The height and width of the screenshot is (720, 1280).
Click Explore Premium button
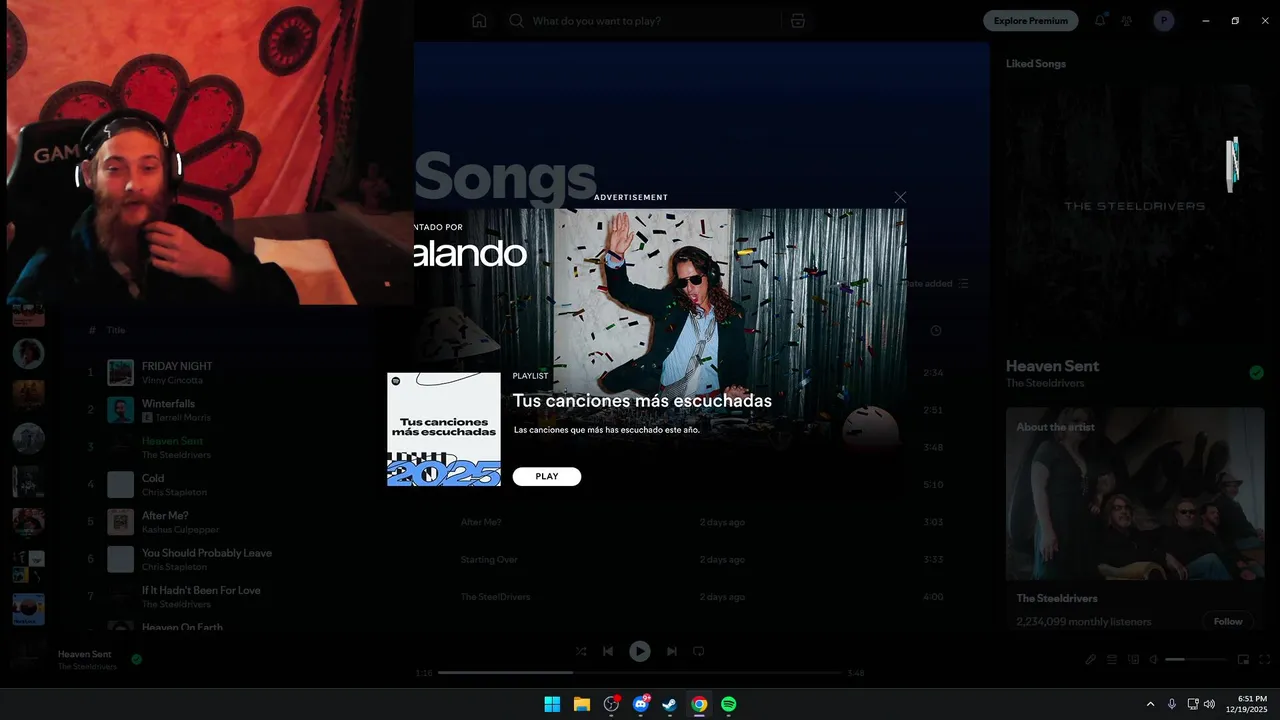(1031, 20)
